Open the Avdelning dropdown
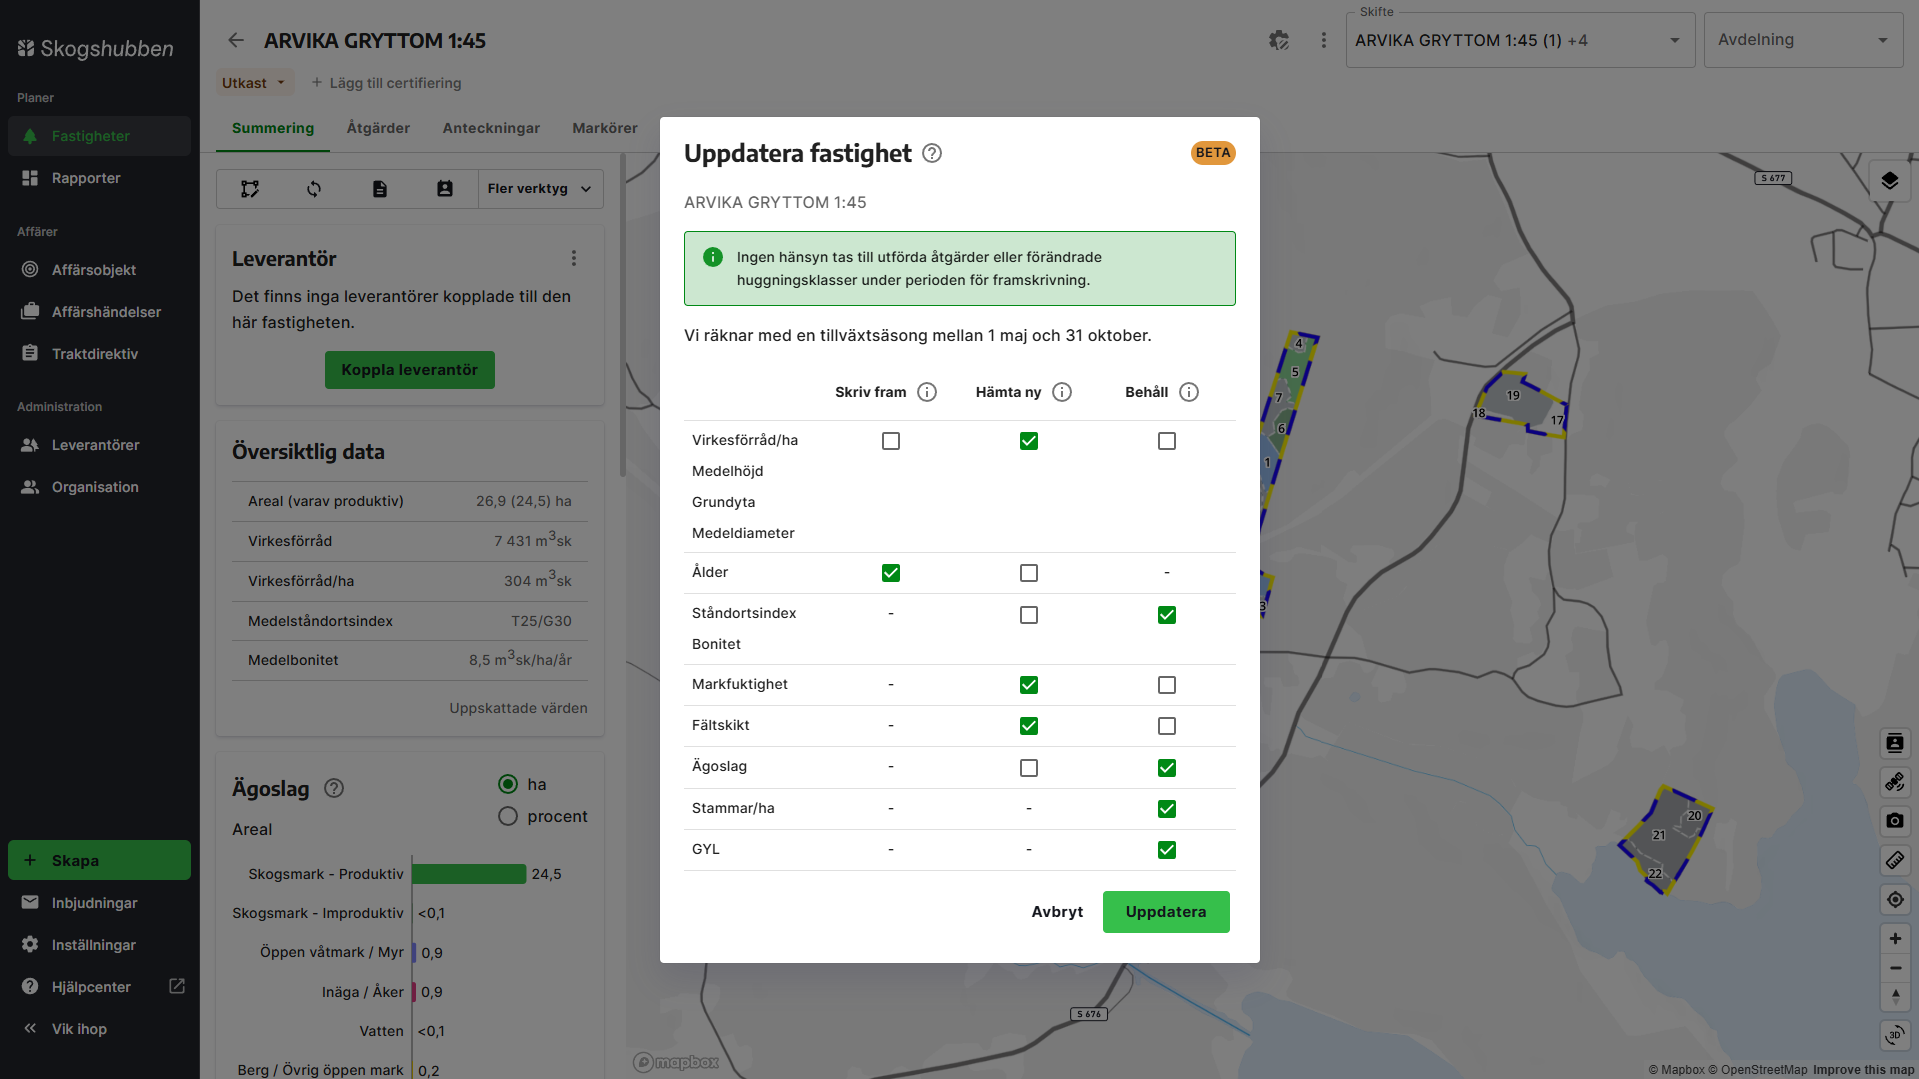Screen dimensions: 1919x1079 click(1802, 41)
